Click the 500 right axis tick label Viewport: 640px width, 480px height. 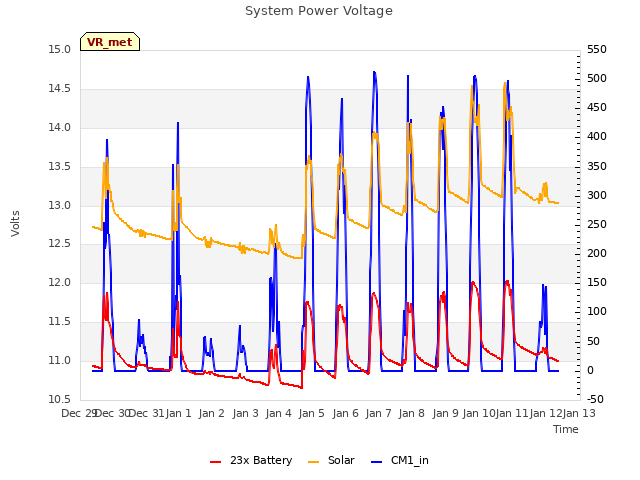click(597, 78)
